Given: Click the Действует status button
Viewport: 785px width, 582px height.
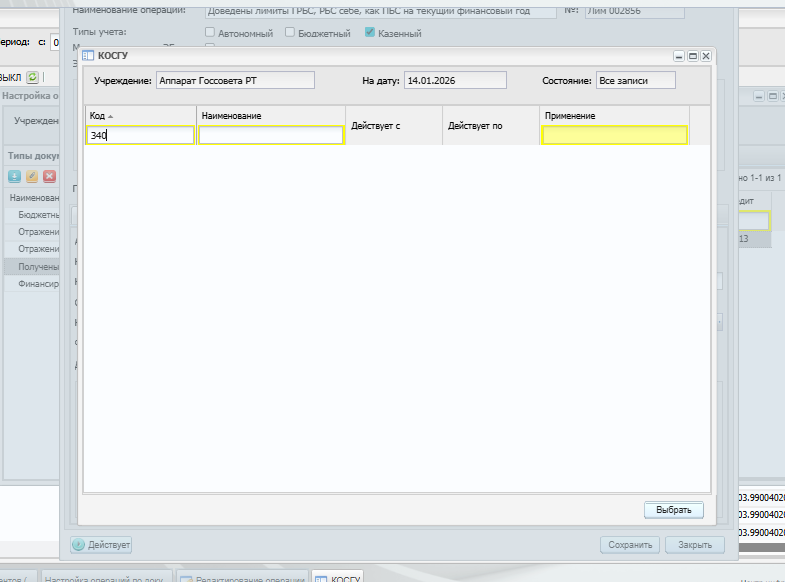Looking at the screenshot, I should tap(101, 544).
